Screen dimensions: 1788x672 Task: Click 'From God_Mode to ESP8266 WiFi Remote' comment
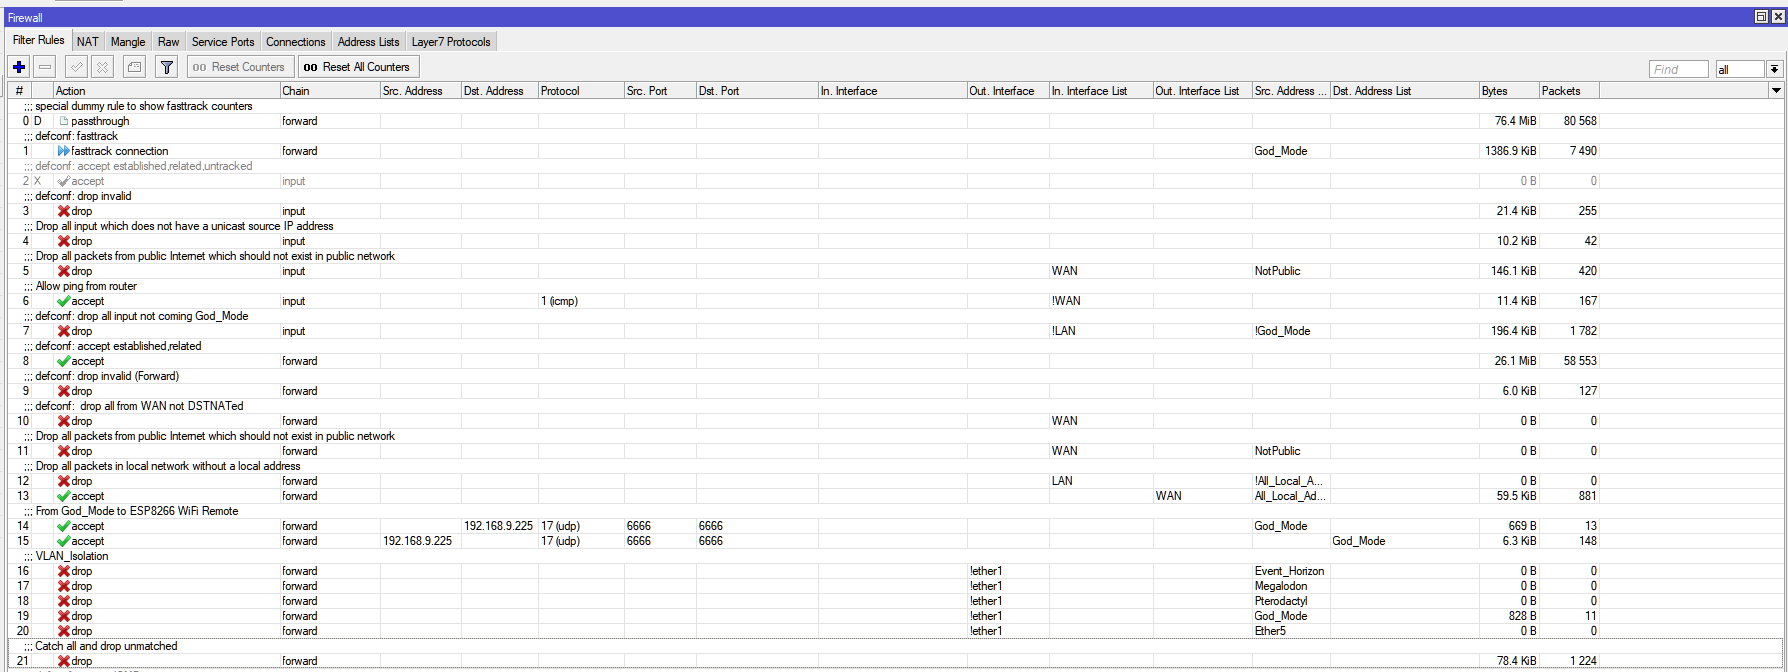[x=137, y=511]
